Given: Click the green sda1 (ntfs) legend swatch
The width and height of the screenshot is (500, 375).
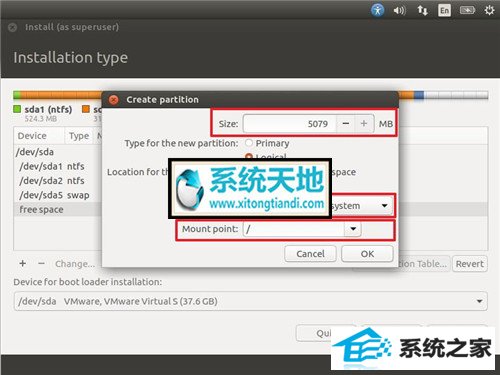Looking at the screenshot, I should click(17, 109).
